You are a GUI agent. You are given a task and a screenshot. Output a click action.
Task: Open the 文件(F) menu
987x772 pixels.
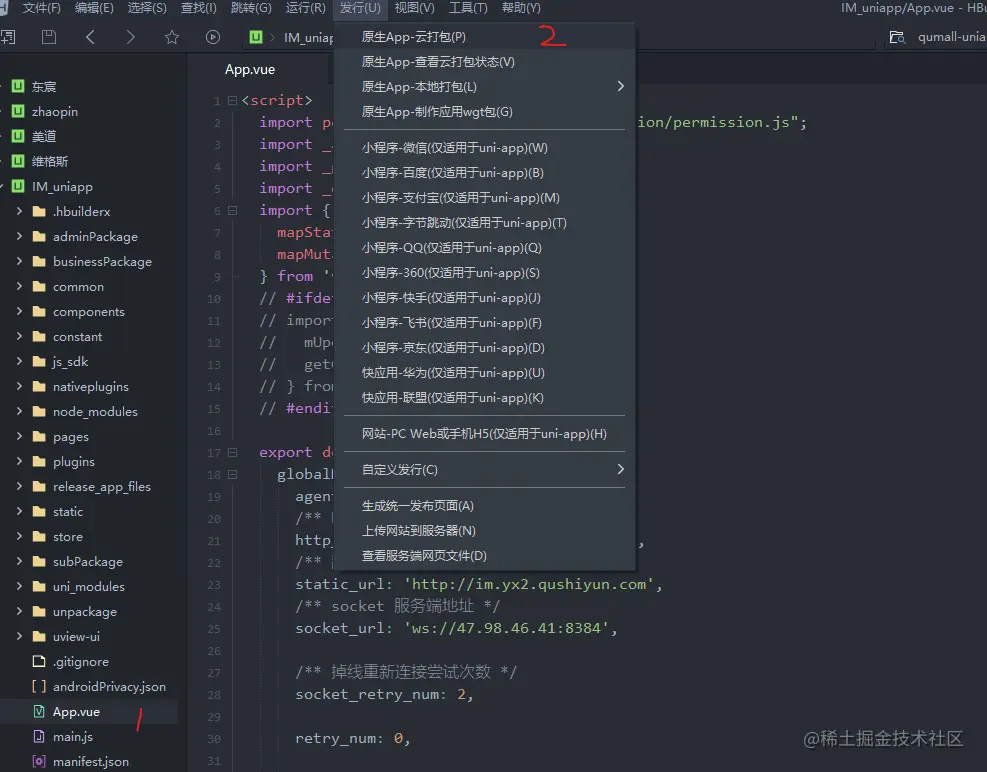[42, 8]
